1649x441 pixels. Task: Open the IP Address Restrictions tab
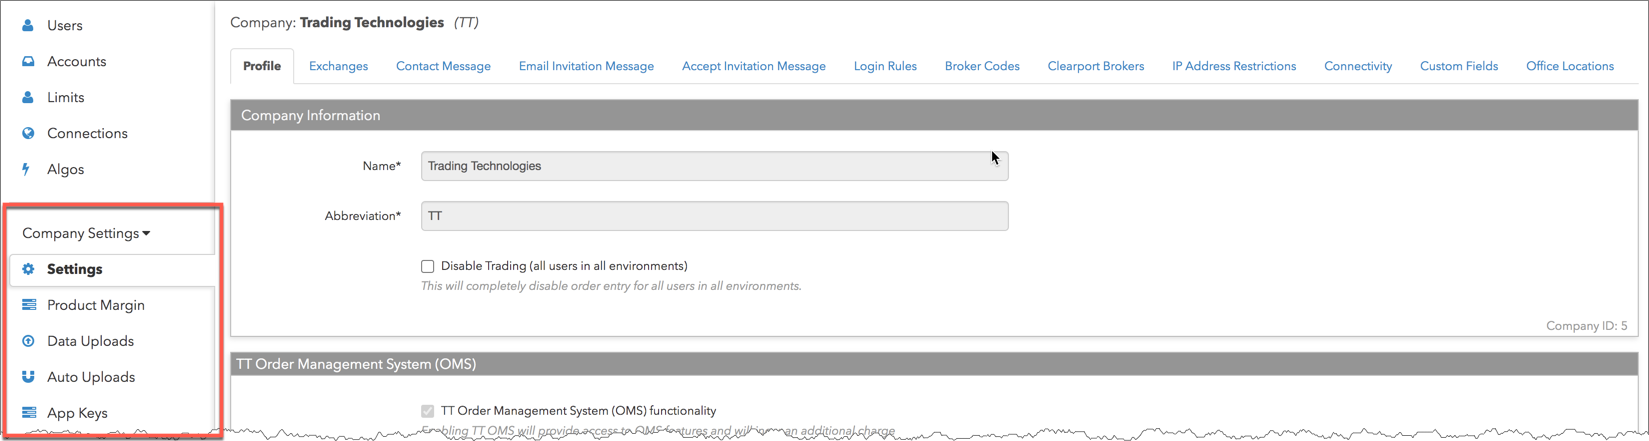(x=1234, y=66)
